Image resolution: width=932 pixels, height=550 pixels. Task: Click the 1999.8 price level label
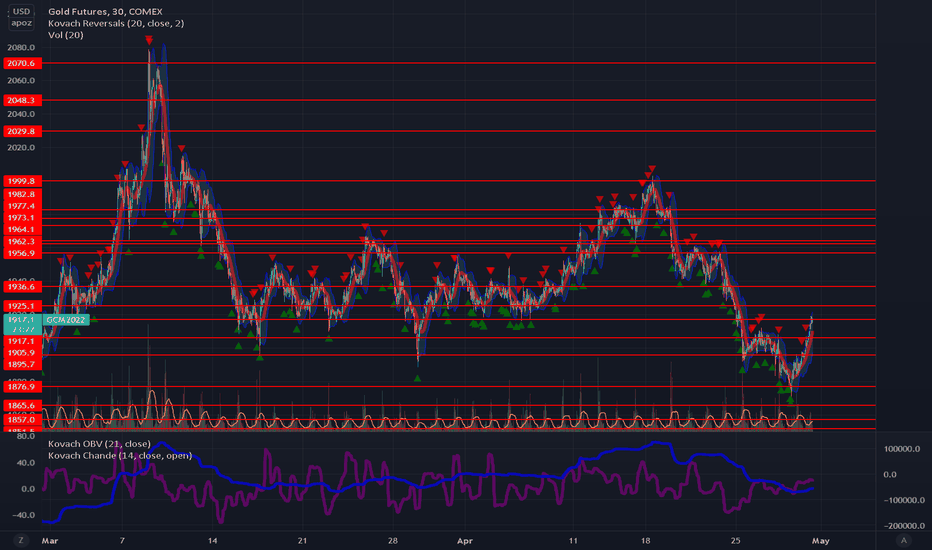tap(21, 181)
